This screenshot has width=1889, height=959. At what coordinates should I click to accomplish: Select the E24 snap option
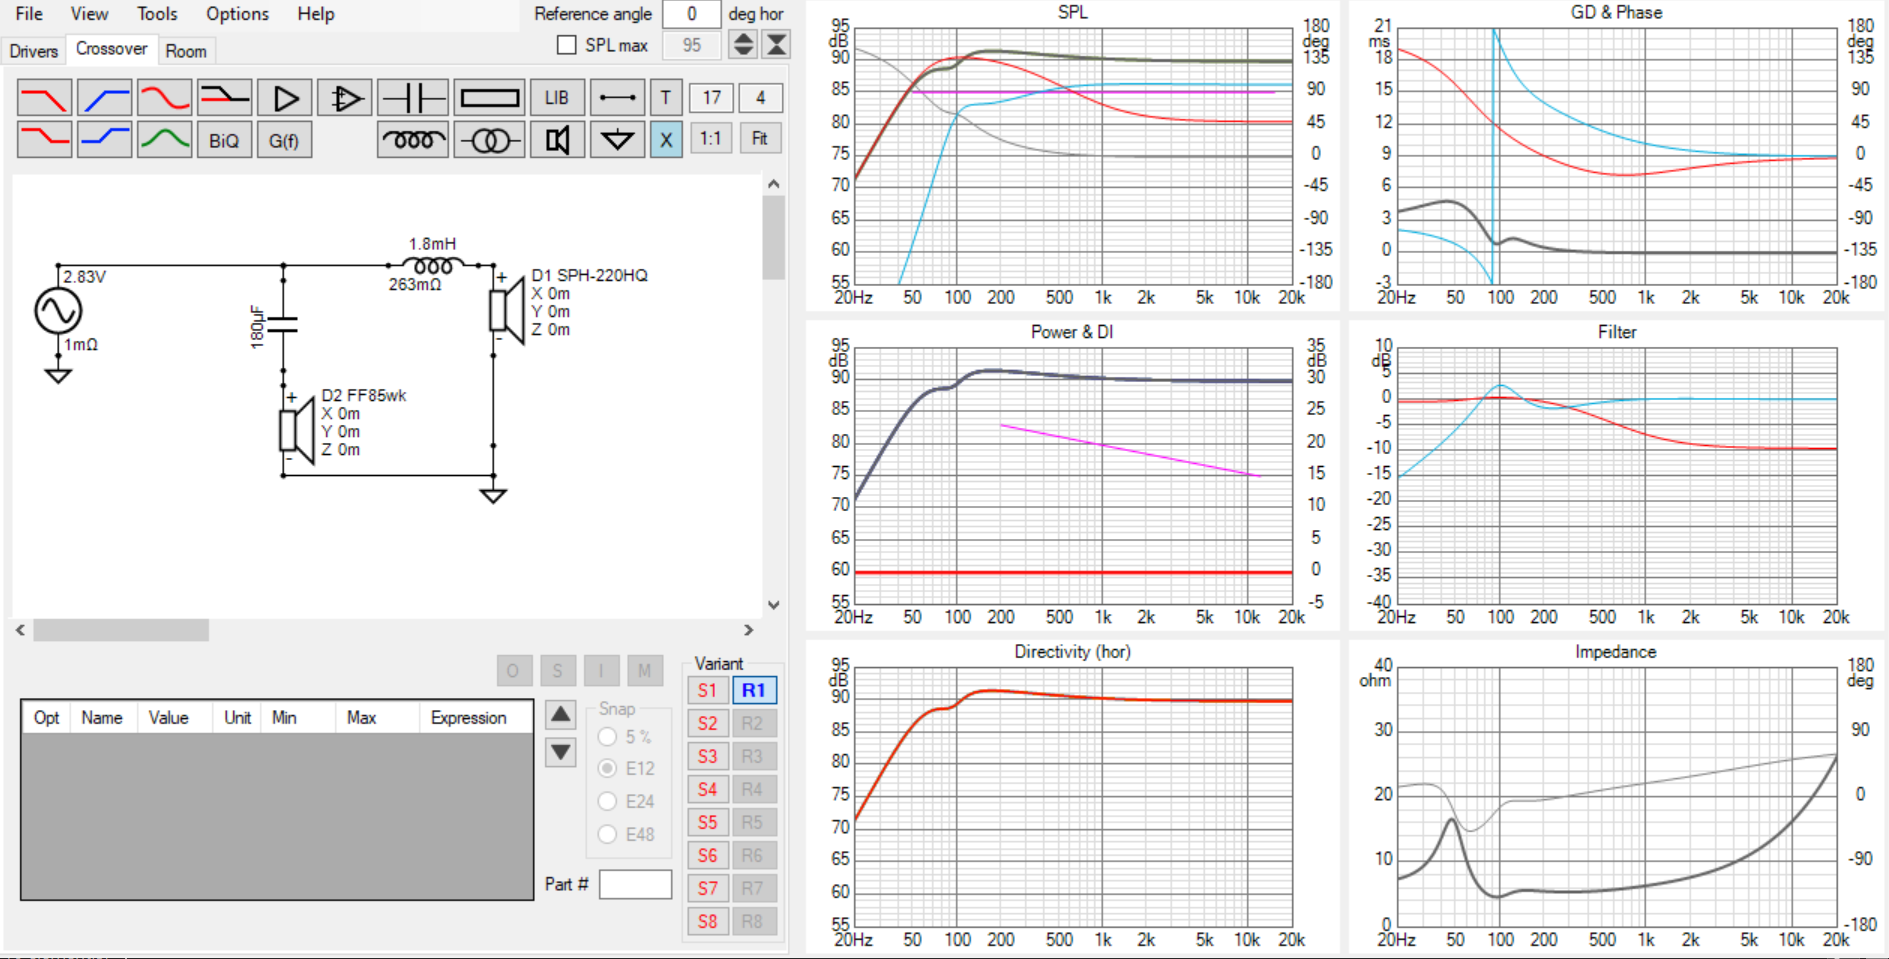point(607,801)
